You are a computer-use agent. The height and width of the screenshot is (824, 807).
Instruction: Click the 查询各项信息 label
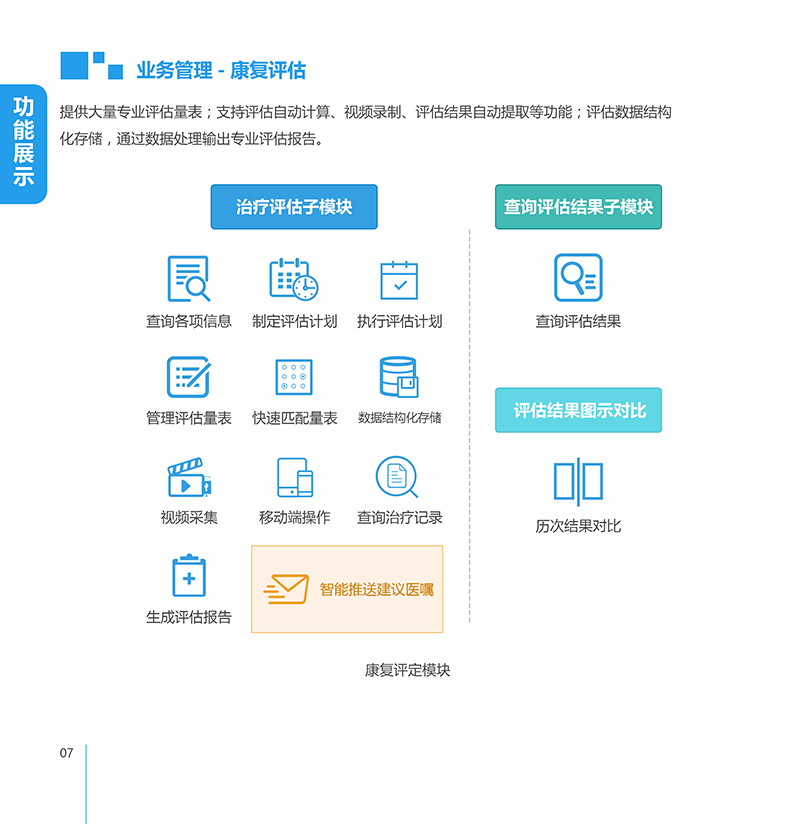pos(189,321)
